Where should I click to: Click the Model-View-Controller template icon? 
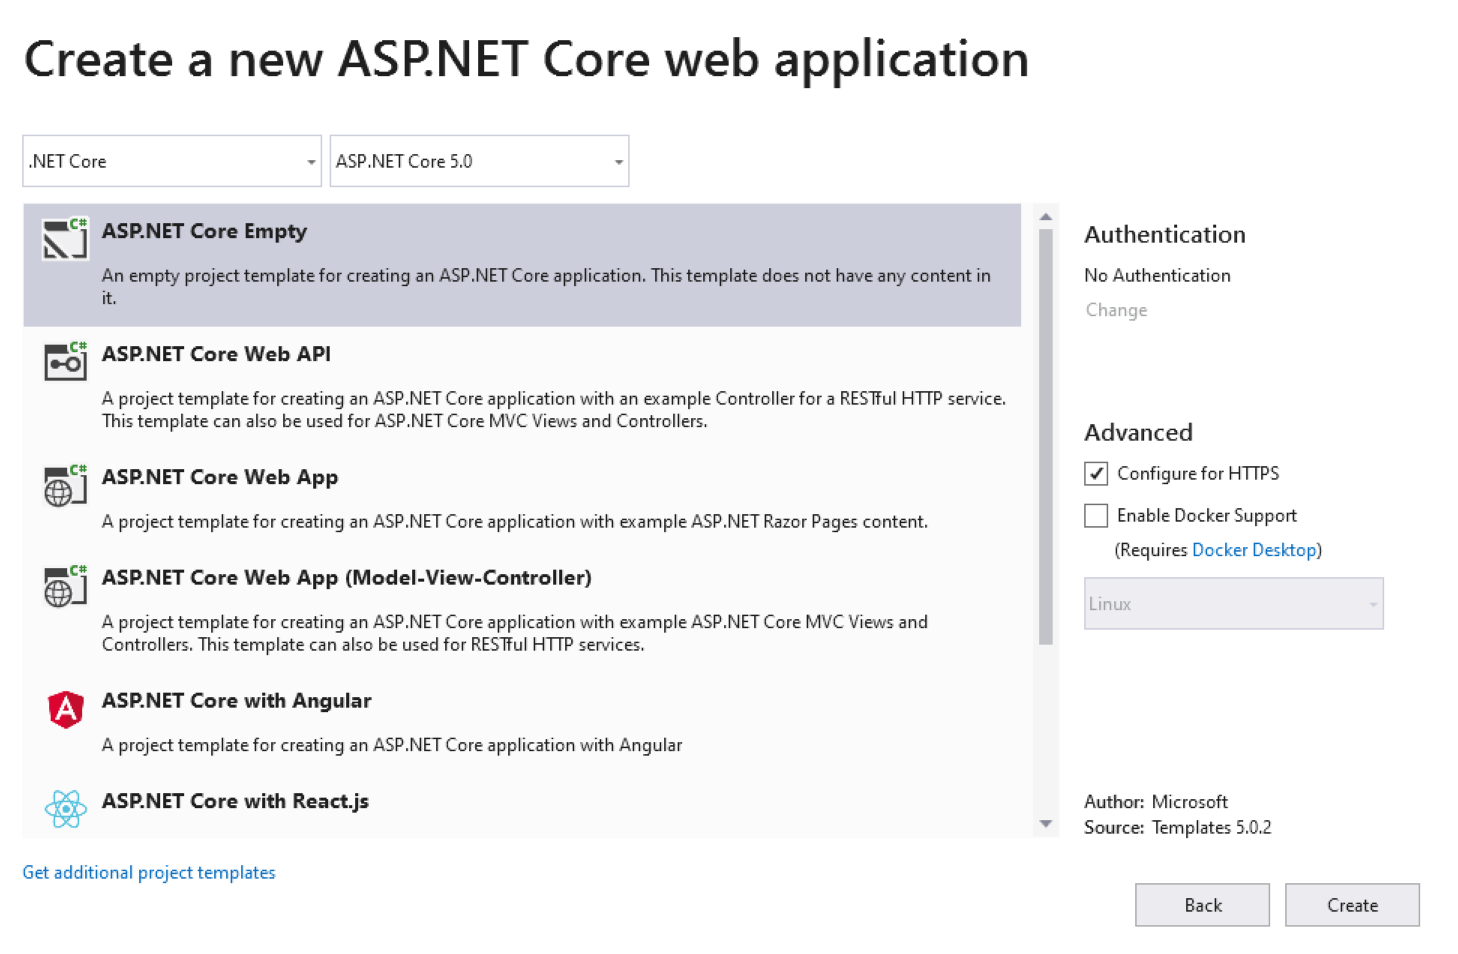click(65, 585)
